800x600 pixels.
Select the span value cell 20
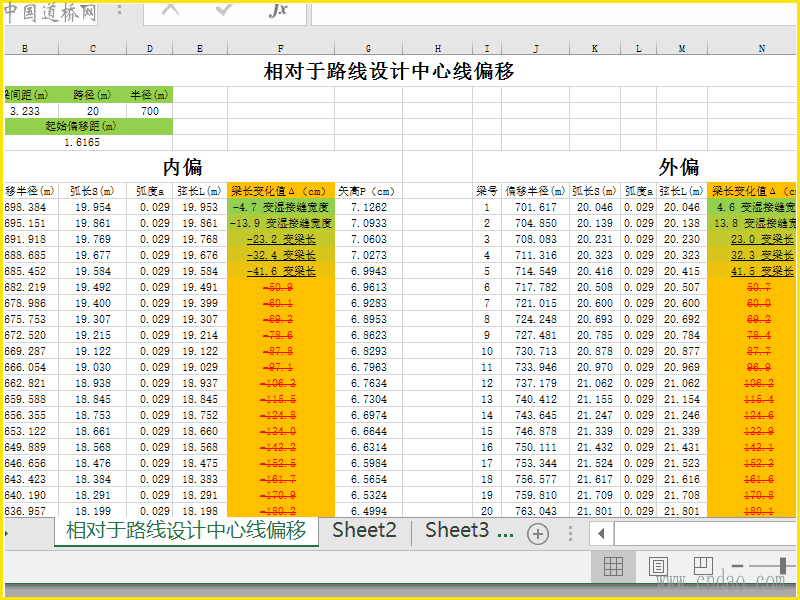point(92,111)
